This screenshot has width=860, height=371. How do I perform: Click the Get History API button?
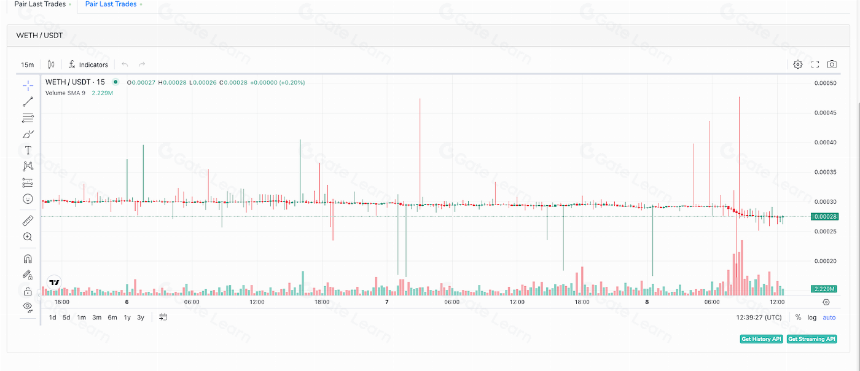pos(761,339)
